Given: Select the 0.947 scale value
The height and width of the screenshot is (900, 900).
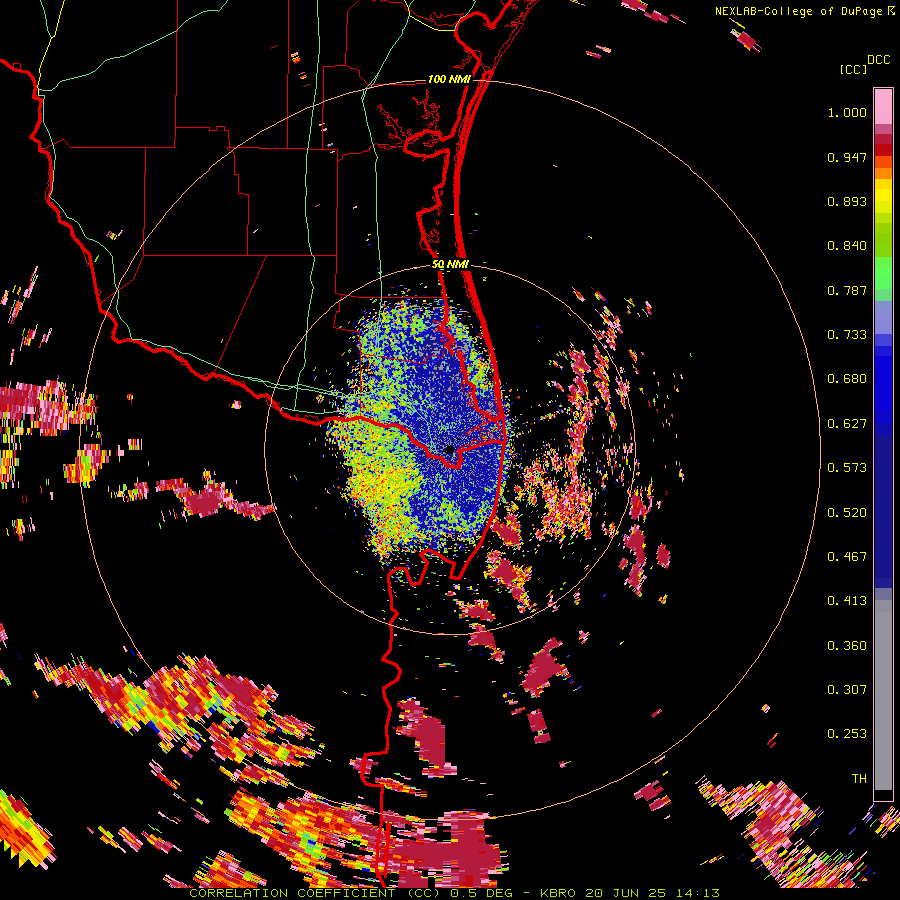Looking at the screenshot, I should tap(847, 157).
